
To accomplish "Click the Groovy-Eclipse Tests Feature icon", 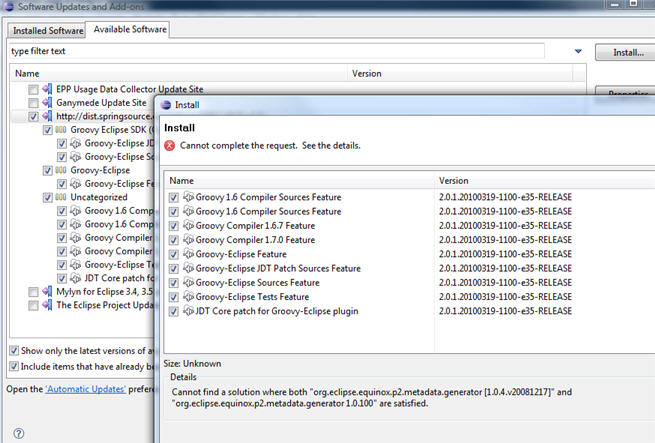I will point(188,297).
